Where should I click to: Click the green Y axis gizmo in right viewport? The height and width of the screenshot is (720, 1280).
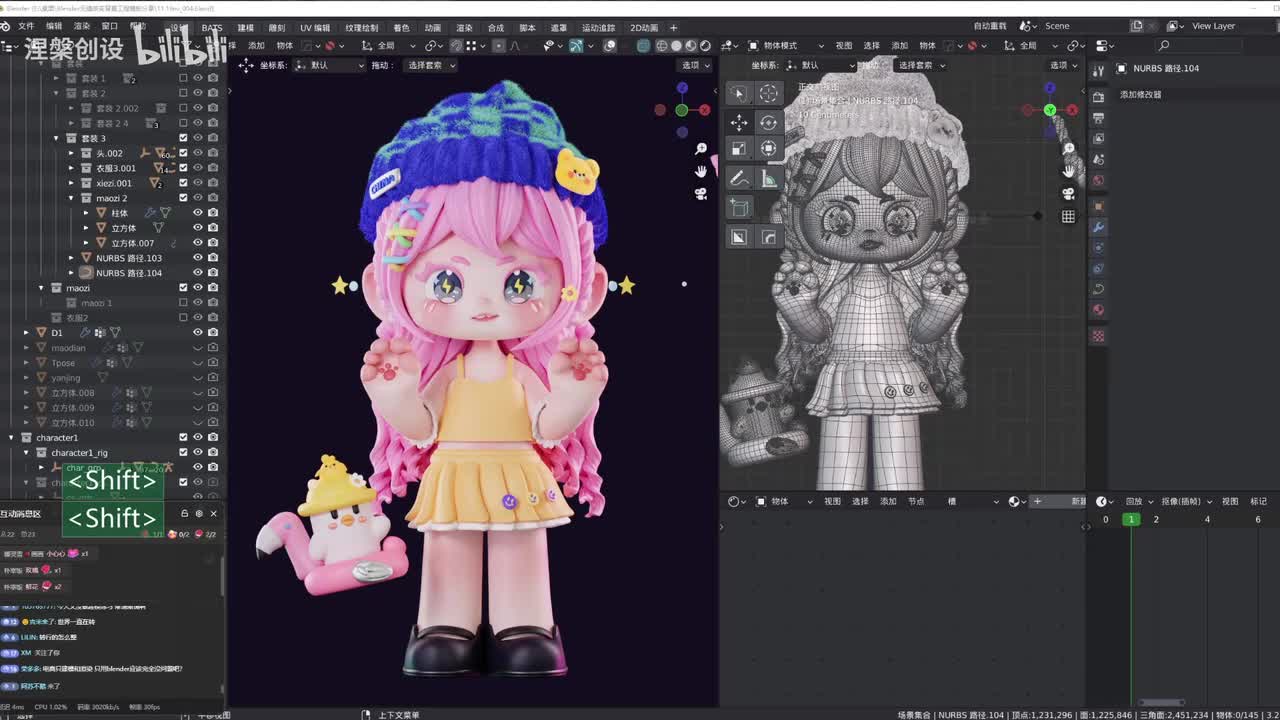[1049, 110]
